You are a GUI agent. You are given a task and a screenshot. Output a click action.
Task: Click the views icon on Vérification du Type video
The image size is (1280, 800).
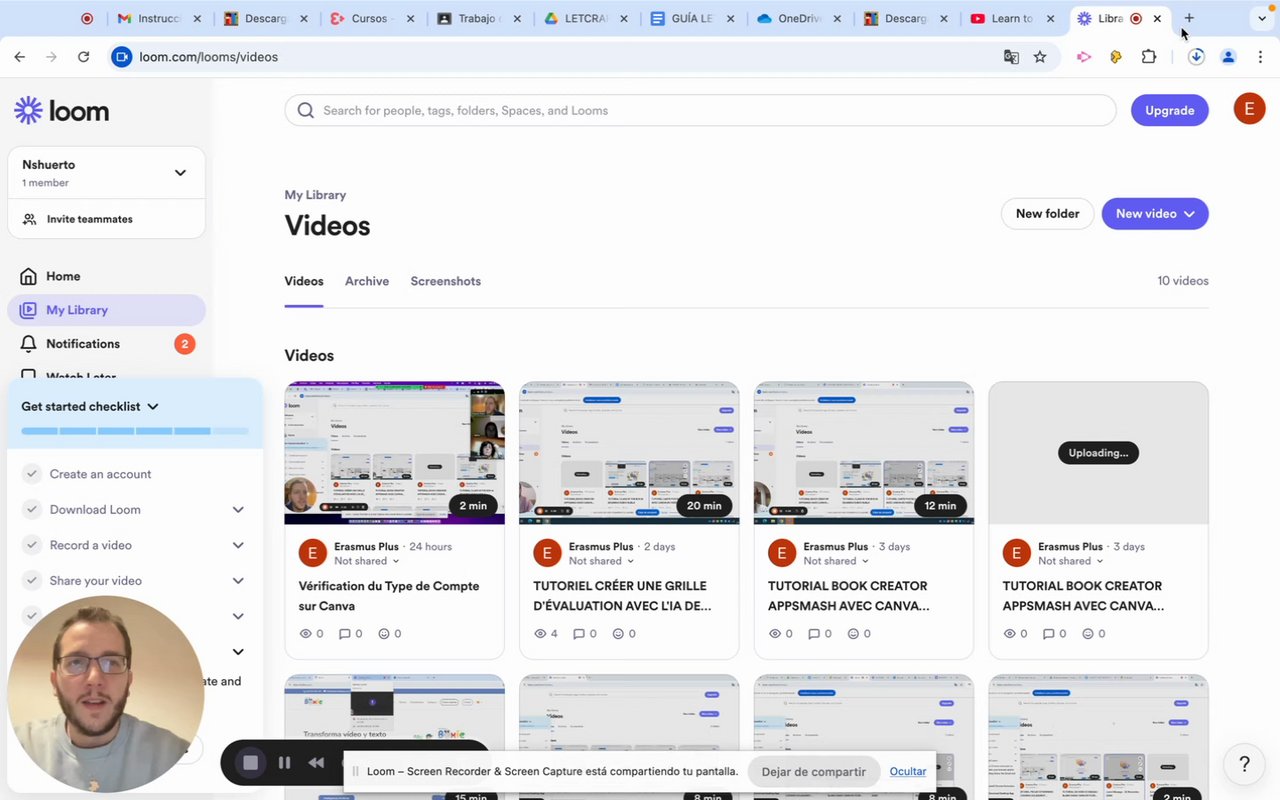(306, 634)
